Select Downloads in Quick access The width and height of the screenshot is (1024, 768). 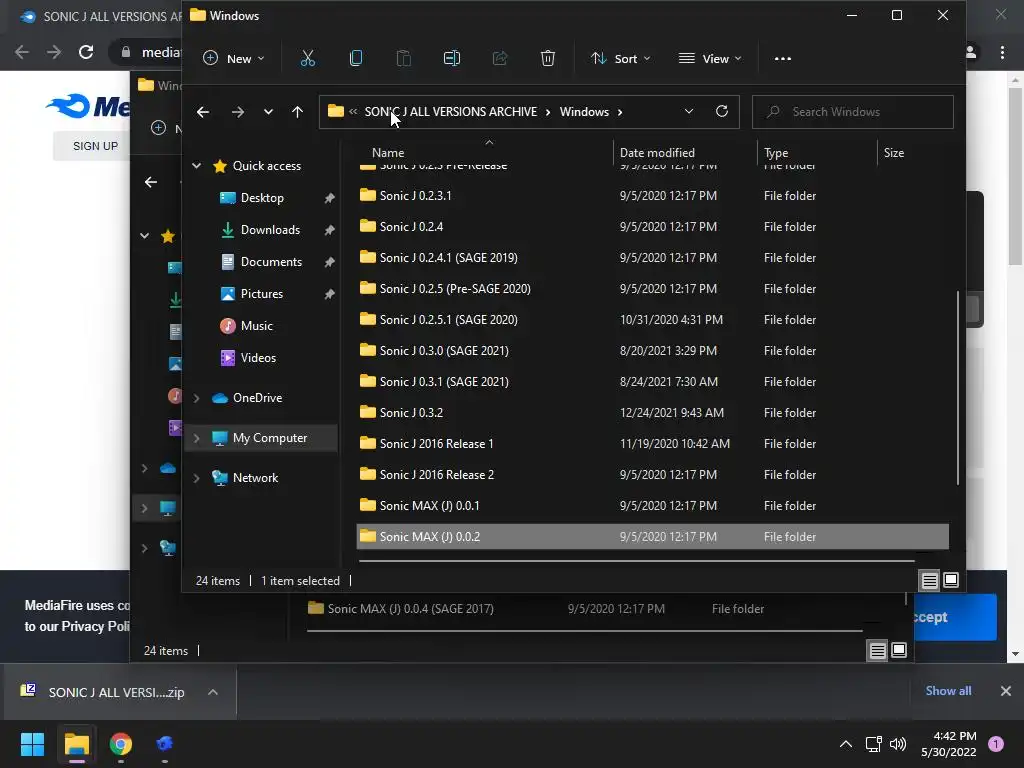(270, 230)
